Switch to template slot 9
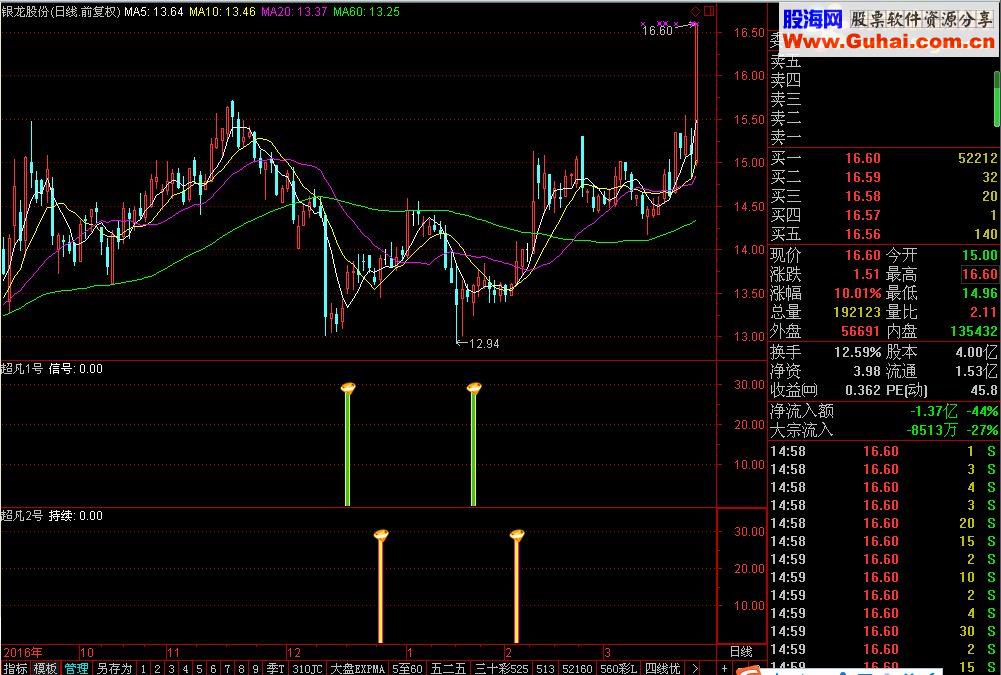 pos(255,669)
